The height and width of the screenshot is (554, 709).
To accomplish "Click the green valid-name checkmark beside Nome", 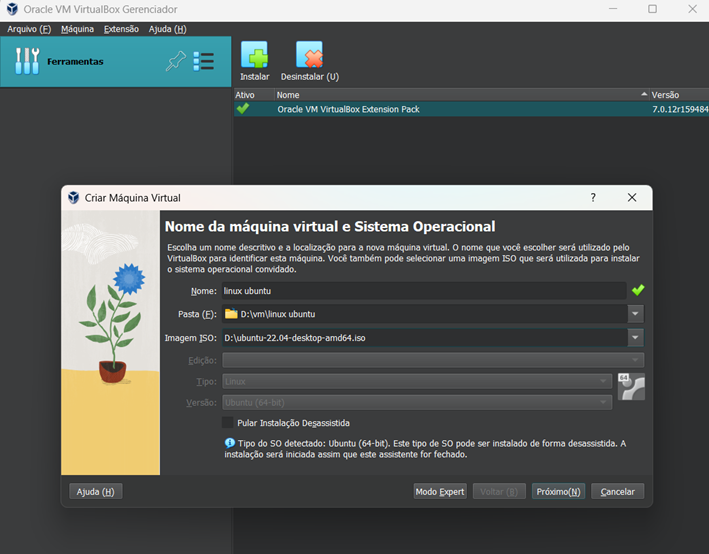I will click(638, 290).
